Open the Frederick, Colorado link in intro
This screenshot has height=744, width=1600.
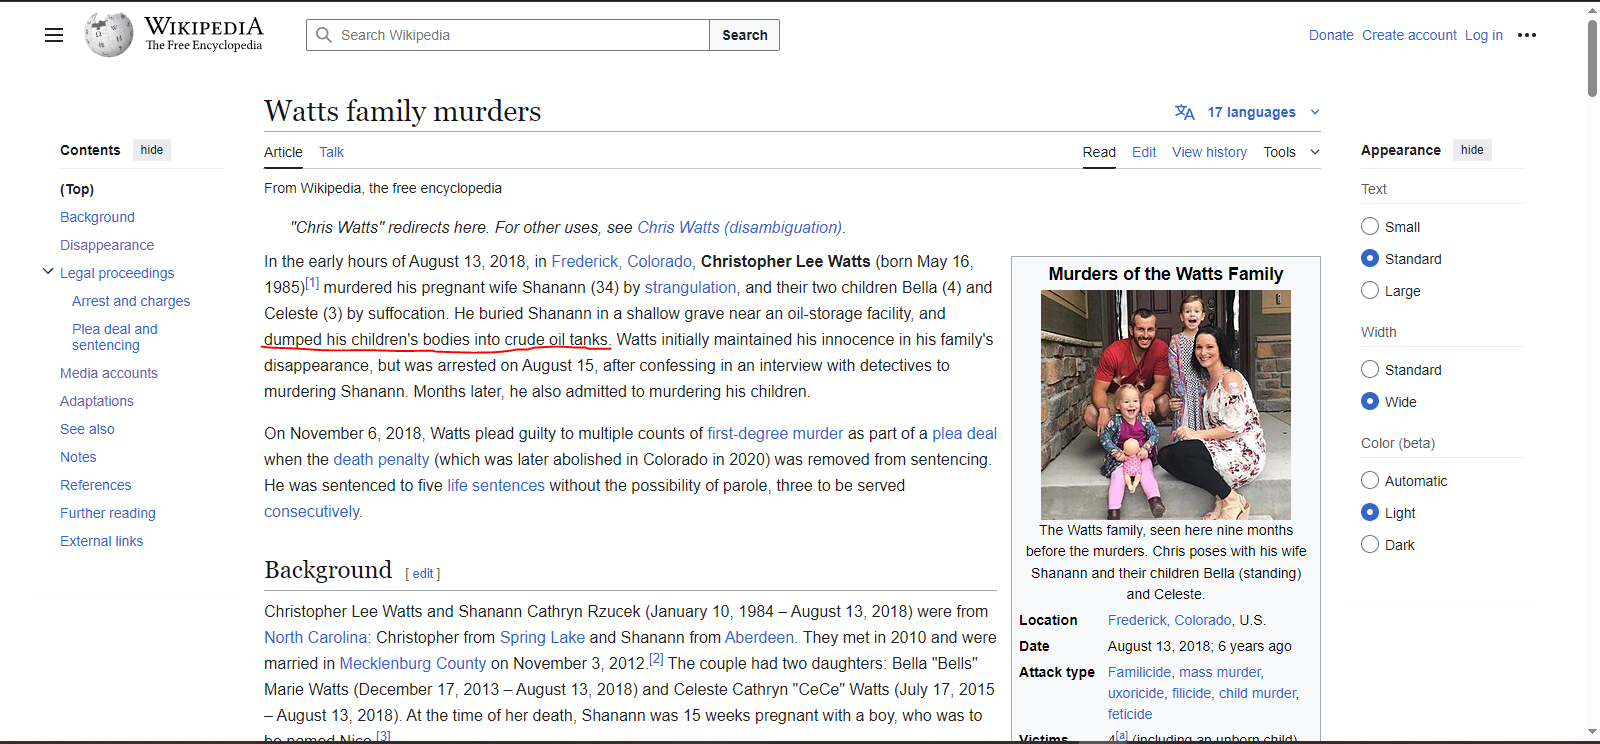(623, 261)
